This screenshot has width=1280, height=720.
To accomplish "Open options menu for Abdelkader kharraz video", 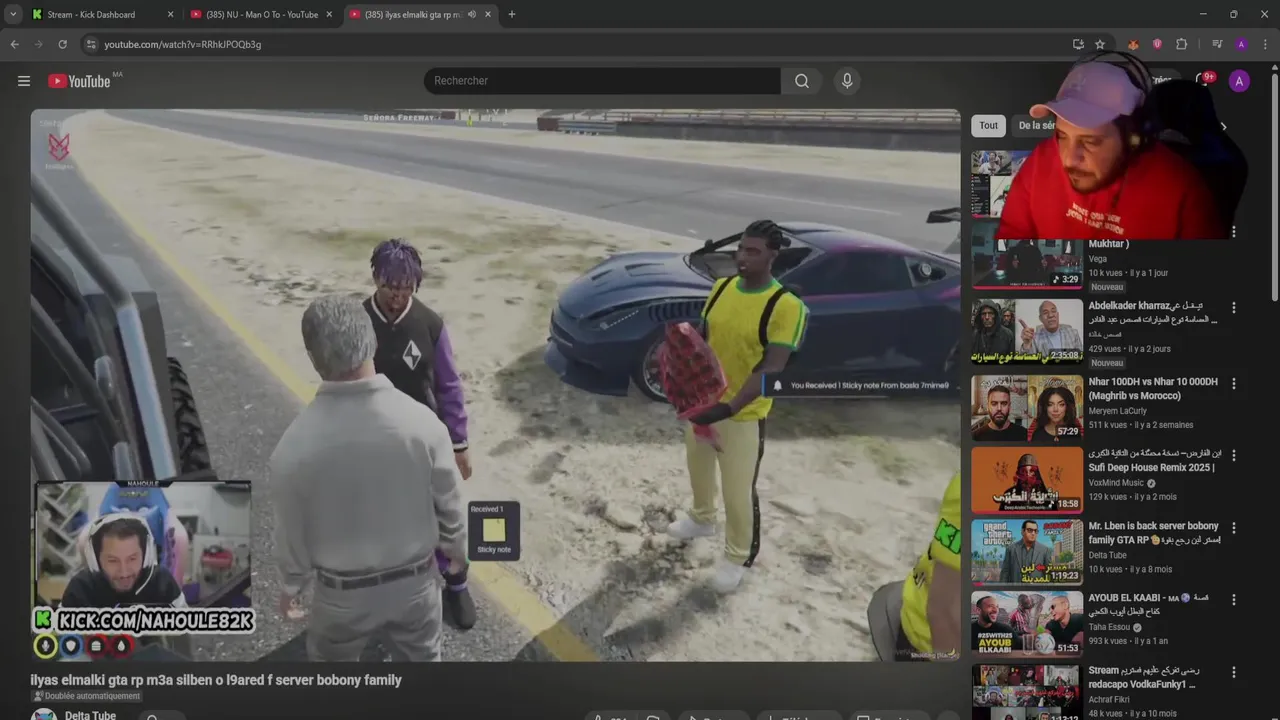I will 1233,308.
